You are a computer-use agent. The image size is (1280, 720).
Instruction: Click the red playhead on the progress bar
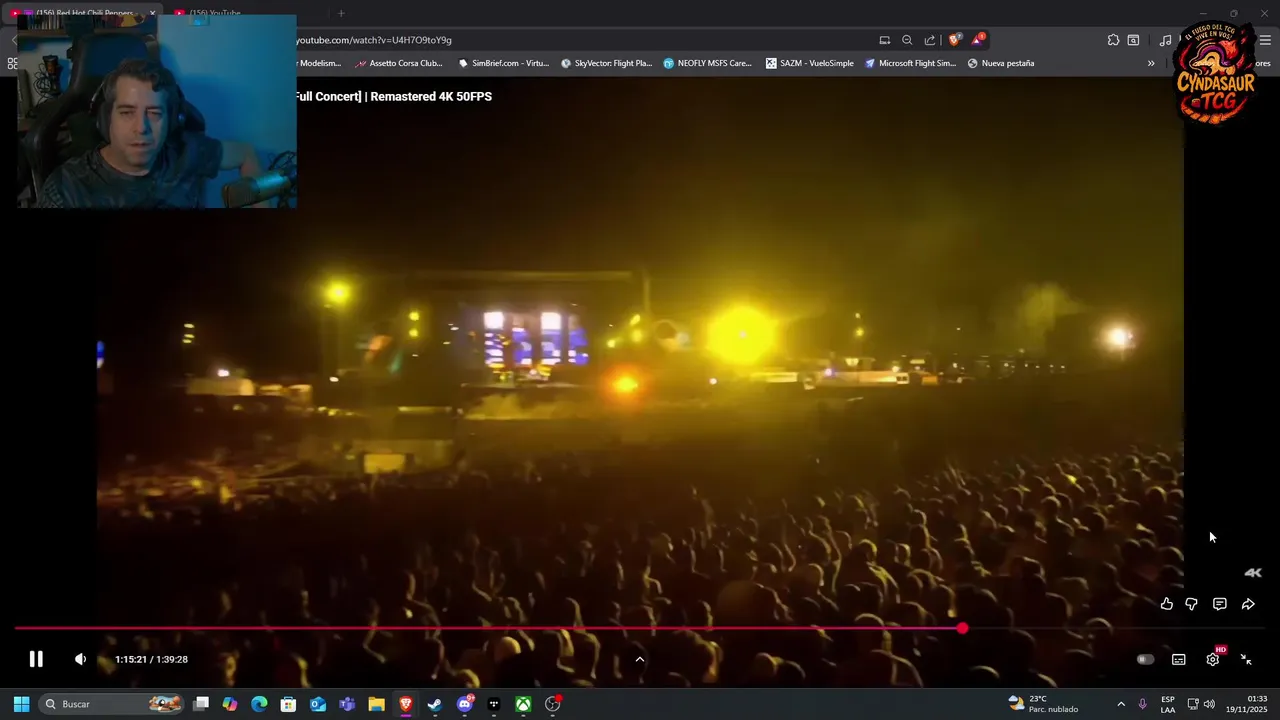coord(962,628)
